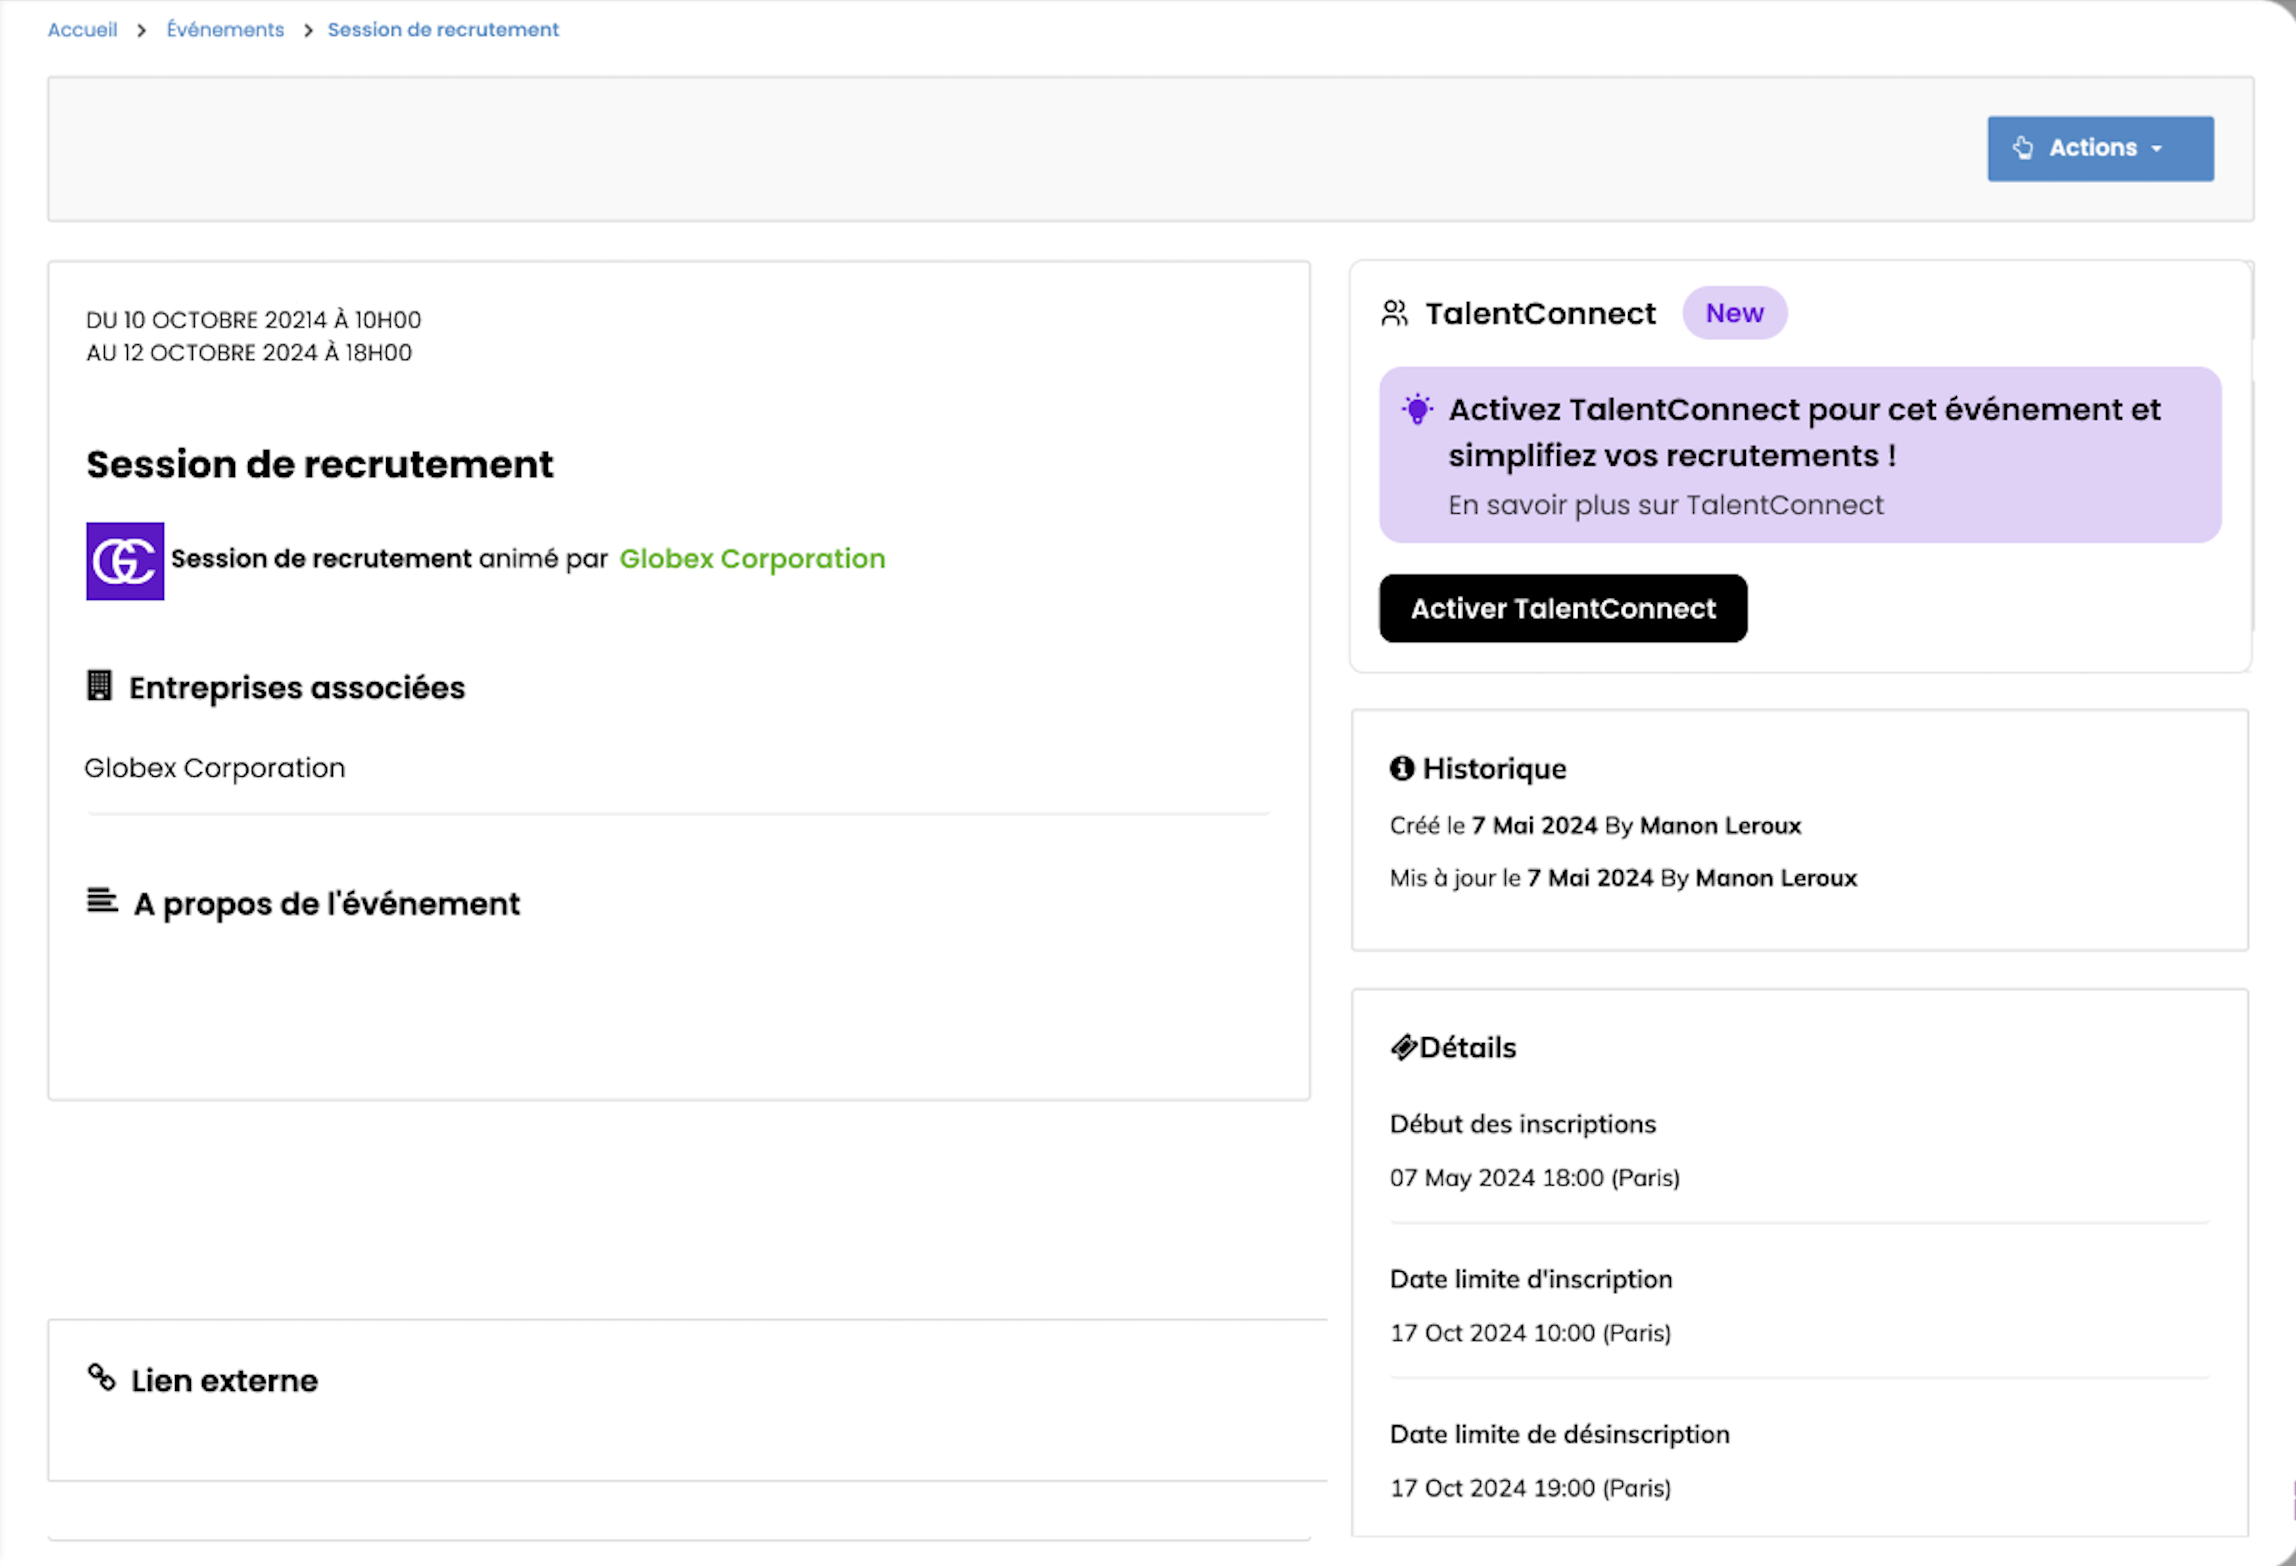Click the Session de recrutement heading
This screenshot has height=1566, width=2296.
[x=319, y=464]
